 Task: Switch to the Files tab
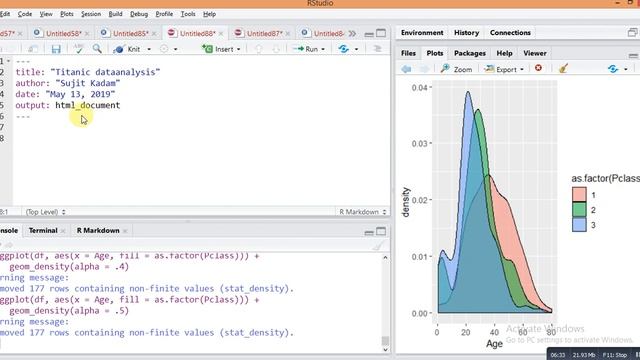pyautogui.click(x=408, y=53)
